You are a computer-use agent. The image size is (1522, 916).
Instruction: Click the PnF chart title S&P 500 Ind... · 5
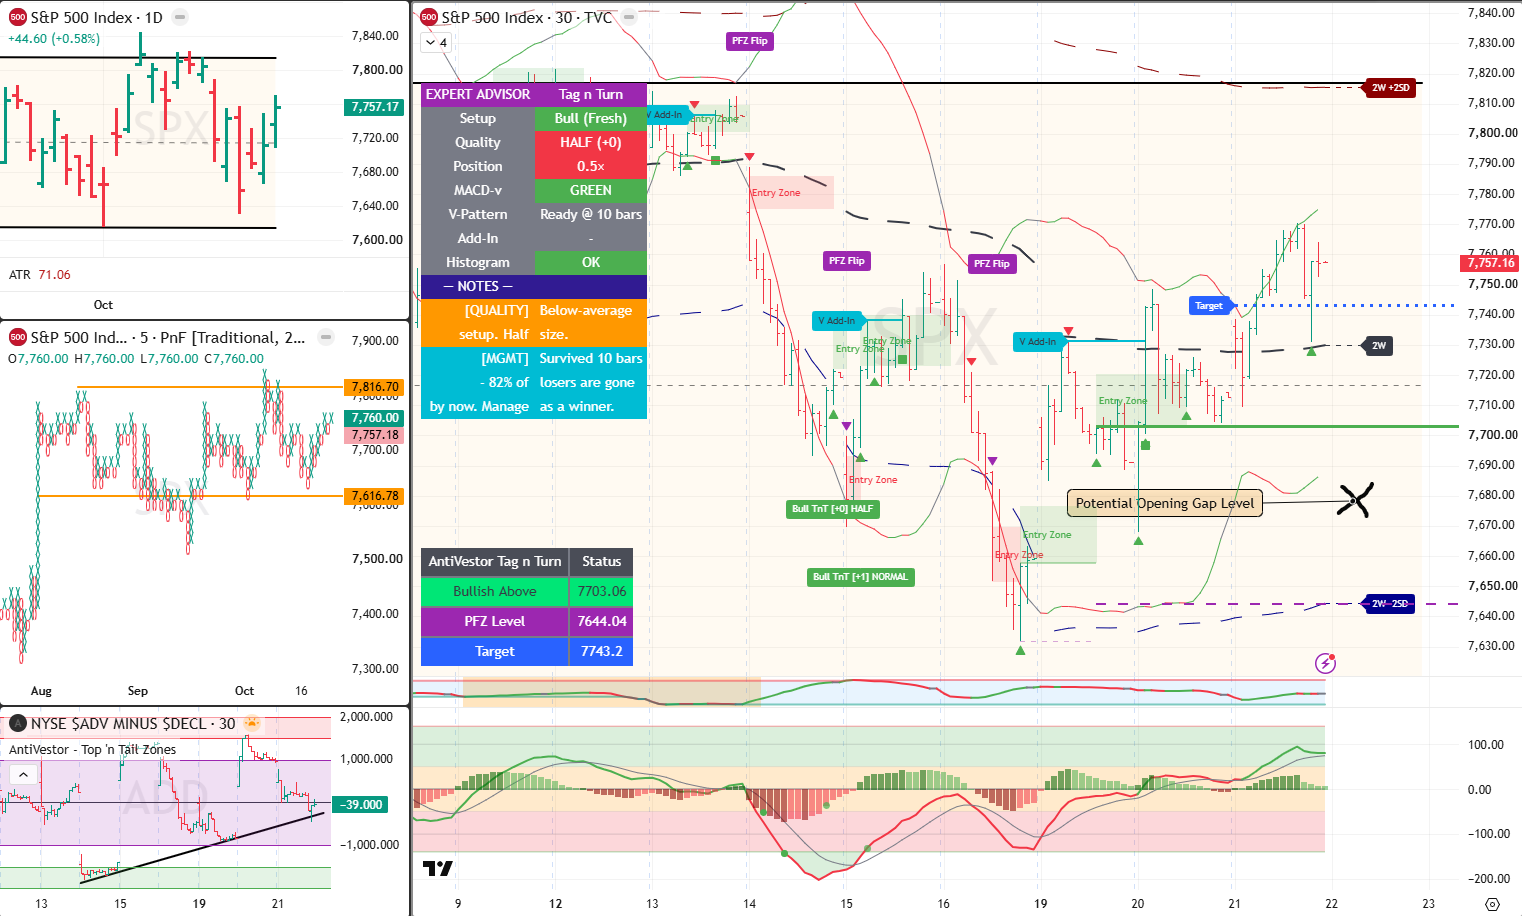tap(168, 337)
